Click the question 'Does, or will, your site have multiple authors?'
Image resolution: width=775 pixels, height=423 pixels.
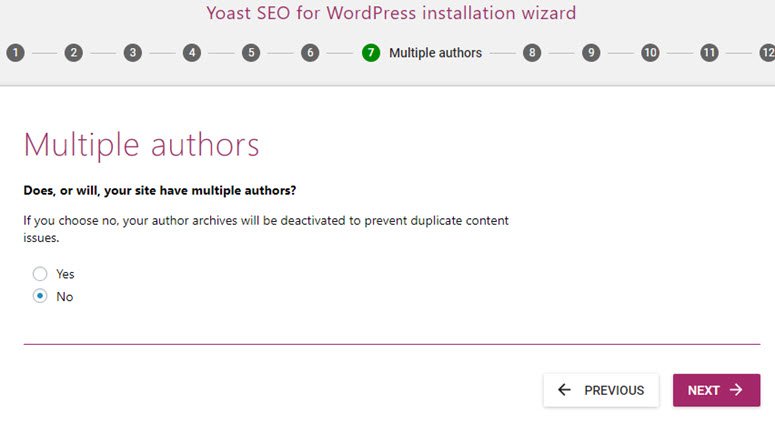tap(160, 191)
